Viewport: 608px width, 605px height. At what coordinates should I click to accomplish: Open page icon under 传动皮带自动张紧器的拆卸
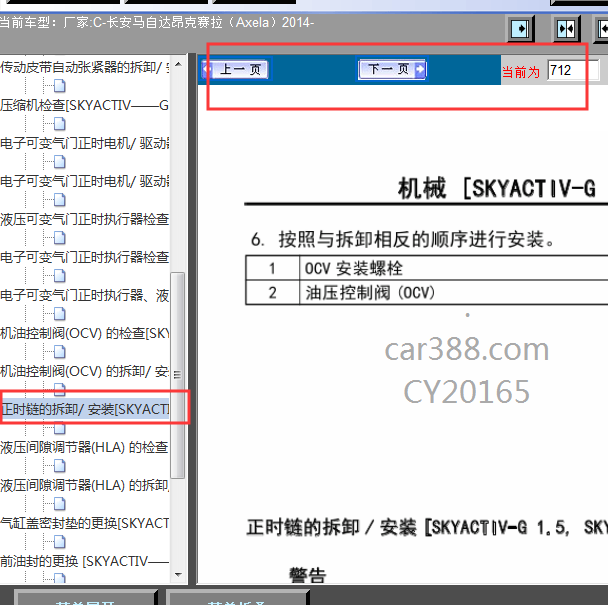coord(59,86)
